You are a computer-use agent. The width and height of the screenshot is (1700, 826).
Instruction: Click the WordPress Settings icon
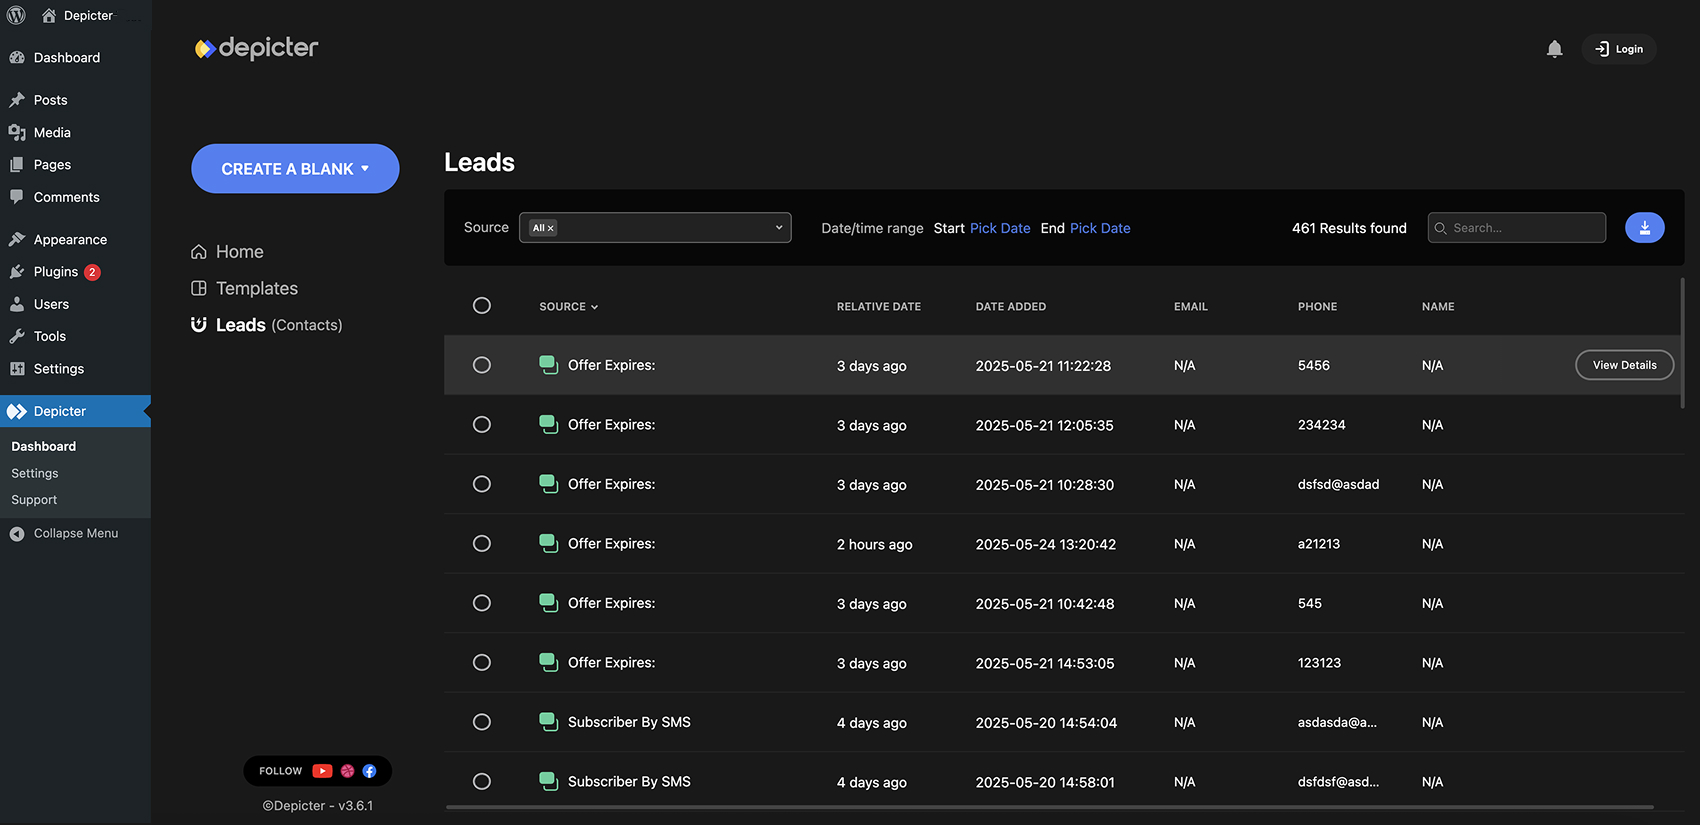17,369
